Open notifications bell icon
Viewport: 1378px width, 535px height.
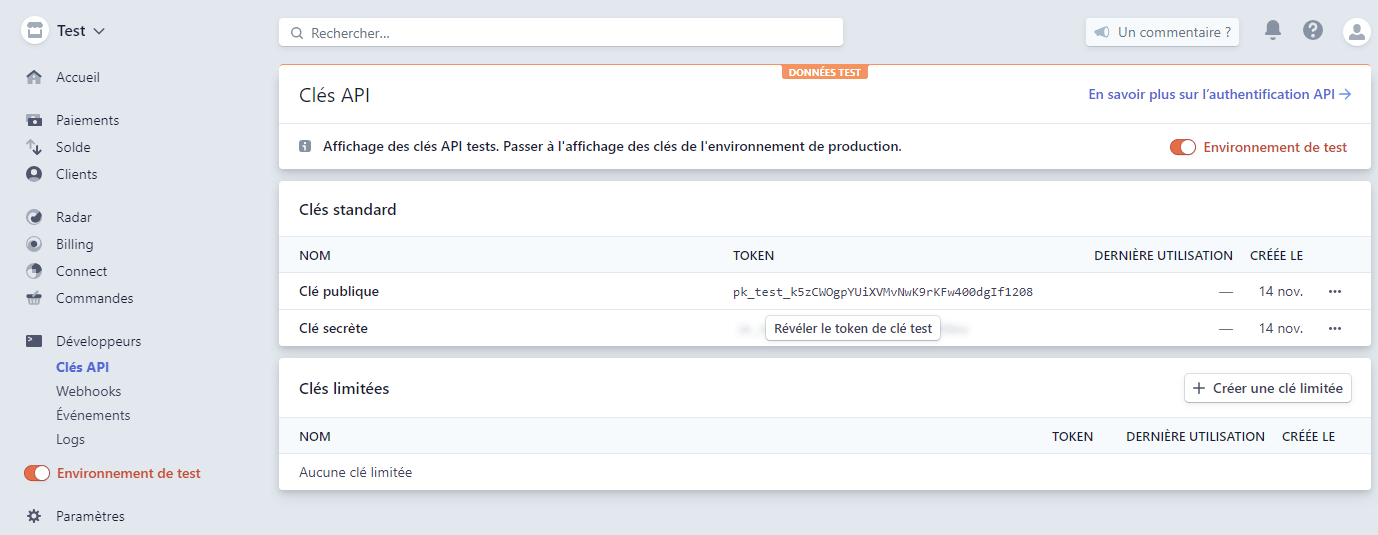coord(1273,30)
